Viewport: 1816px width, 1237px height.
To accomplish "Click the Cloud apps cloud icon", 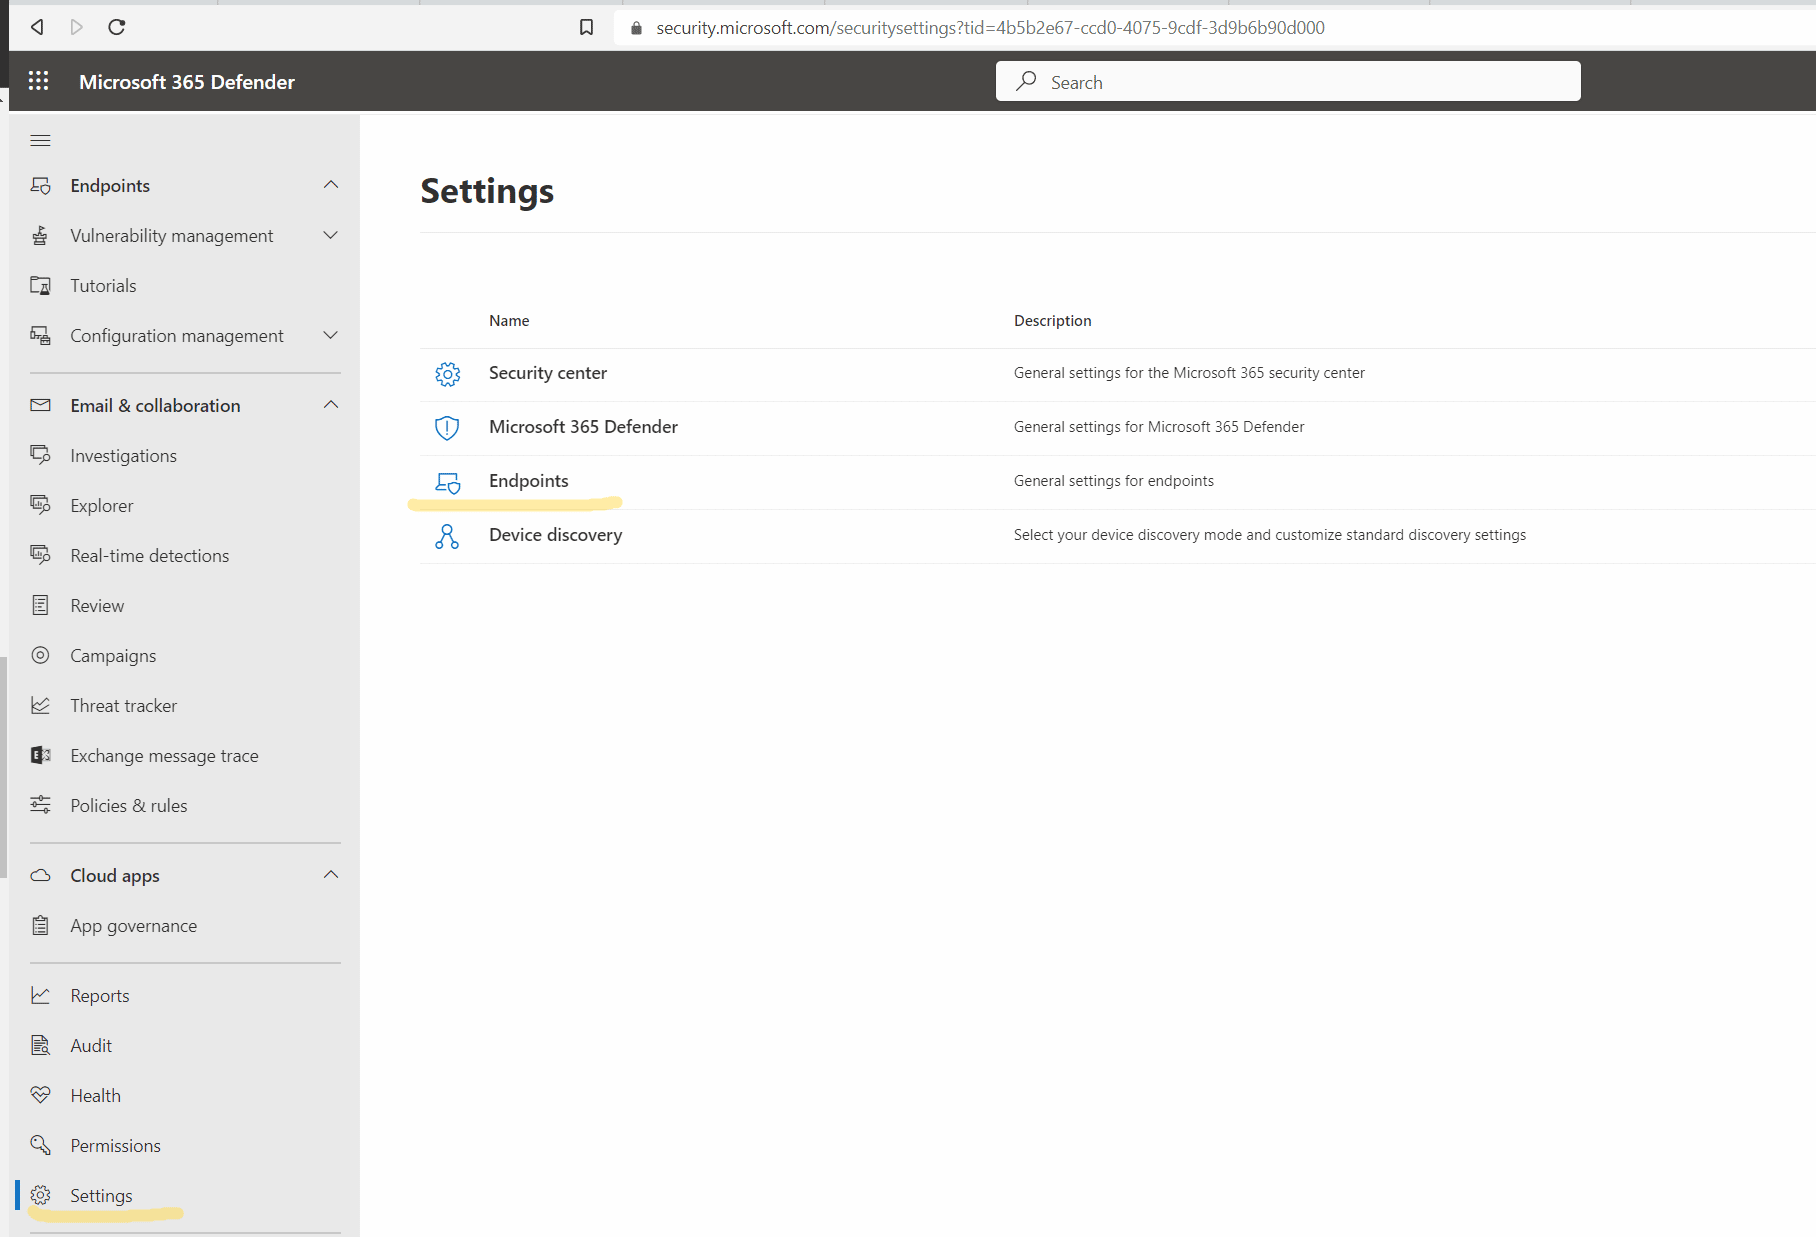I will pyautogui.click(x=40, y=875).
